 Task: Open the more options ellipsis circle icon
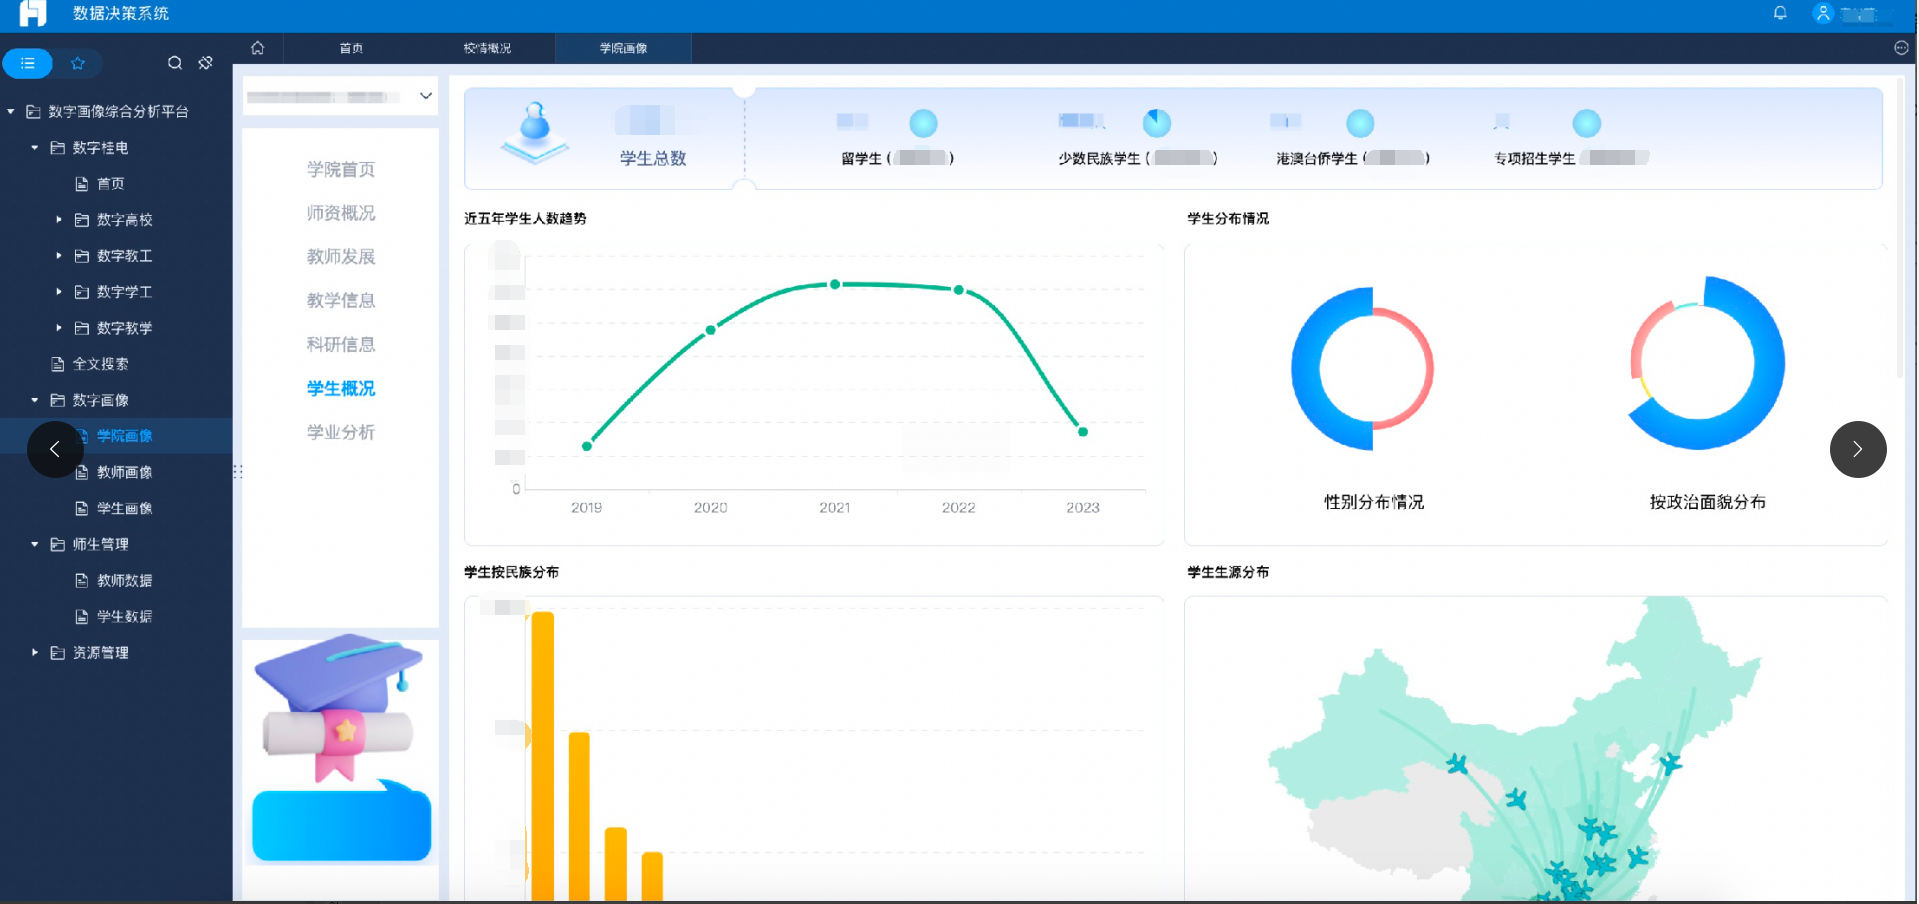[x=1901, y=48]
